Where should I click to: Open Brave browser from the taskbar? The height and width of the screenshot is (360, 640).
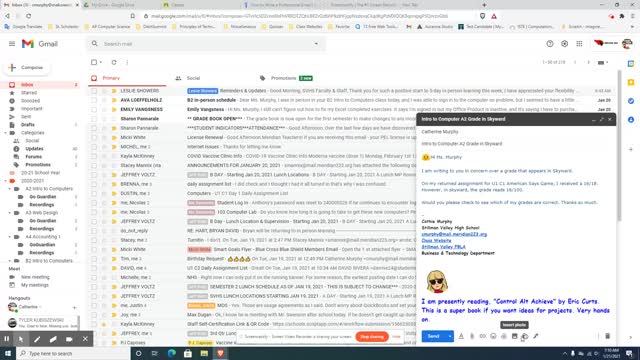[x=220, y=353]
